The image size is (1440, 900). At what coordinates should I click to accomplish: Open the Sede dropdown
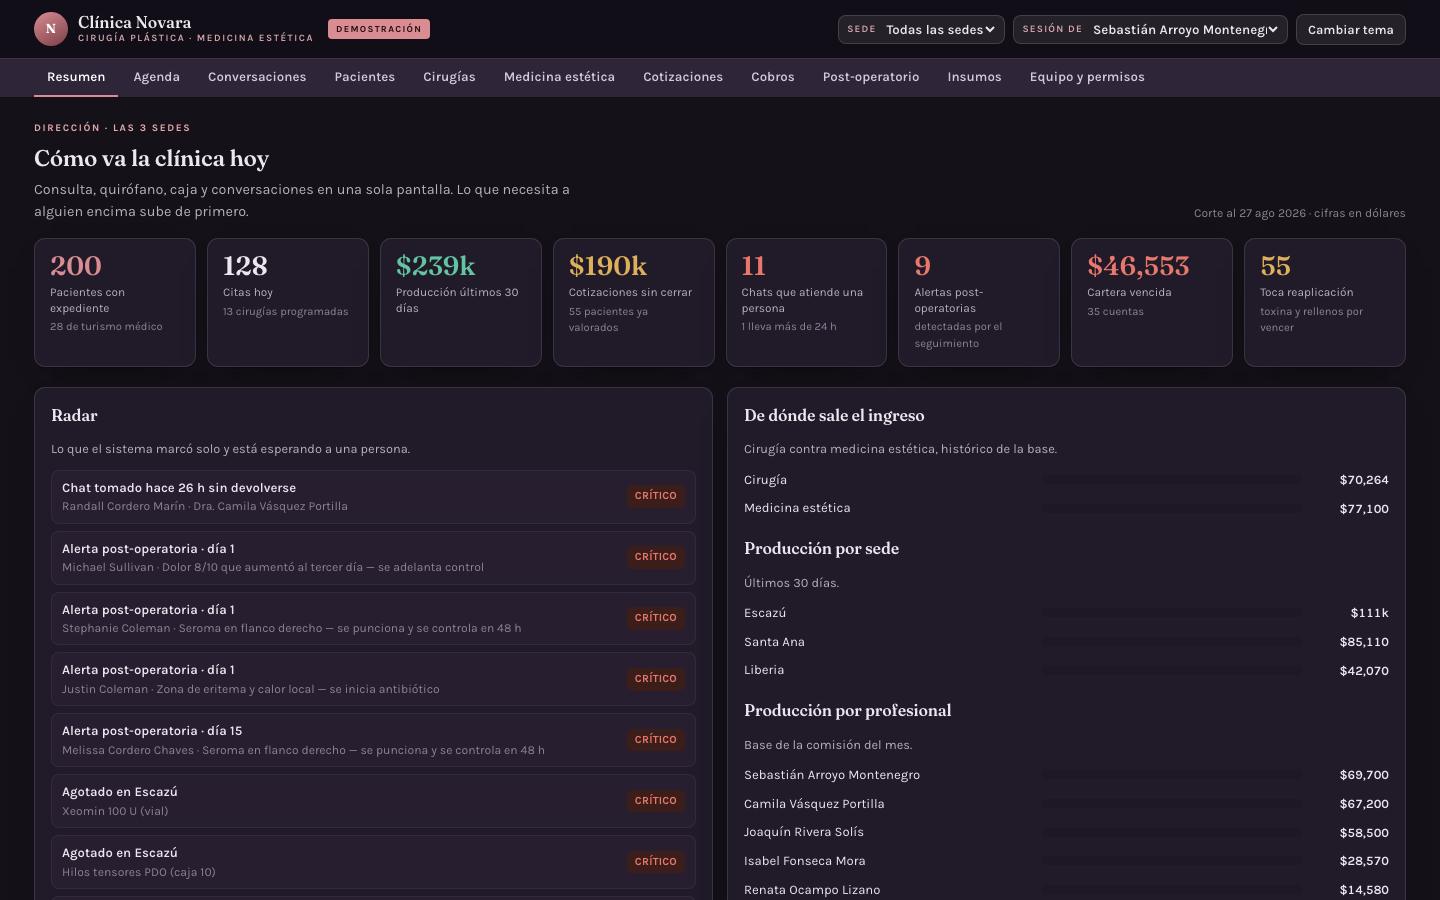[921, 29]
